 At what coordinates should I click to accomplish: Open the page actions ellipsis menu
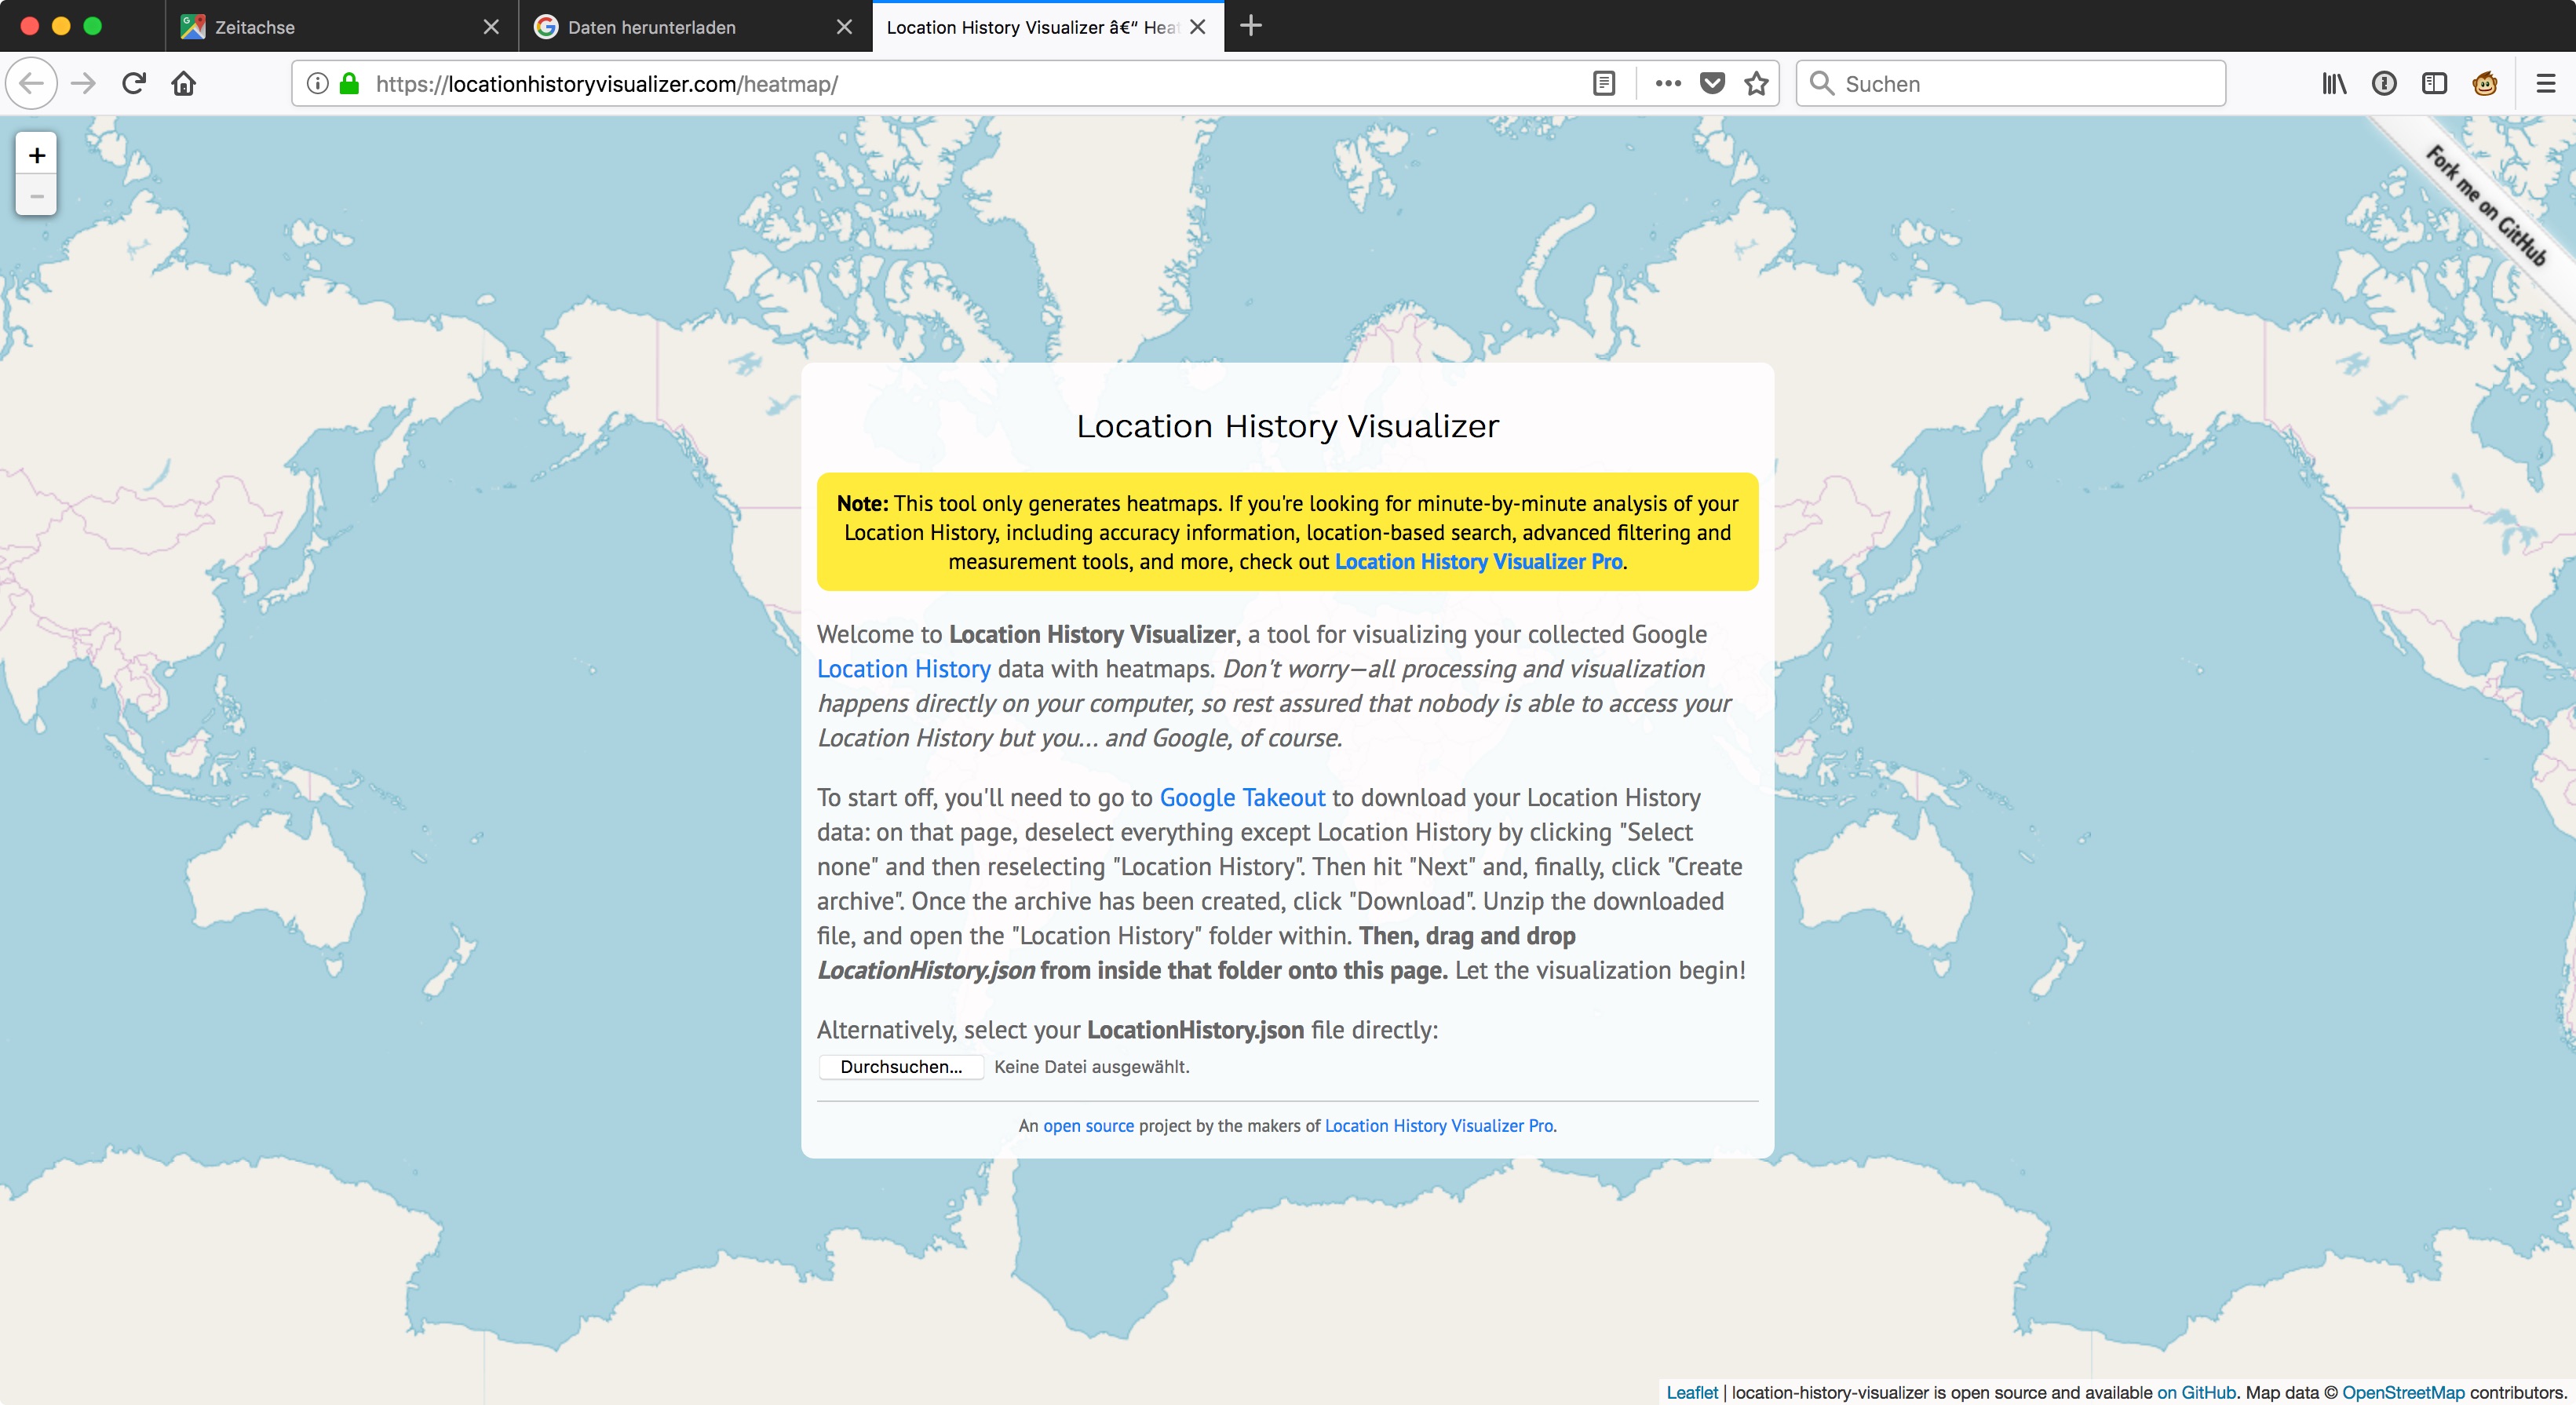click(x=1666, y=83)
